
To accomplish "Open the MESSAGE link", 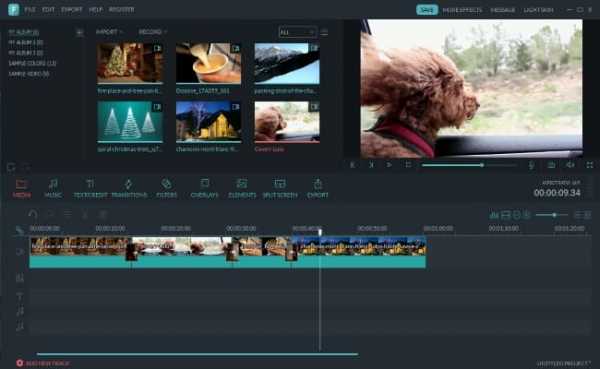I will coord(503,10).
